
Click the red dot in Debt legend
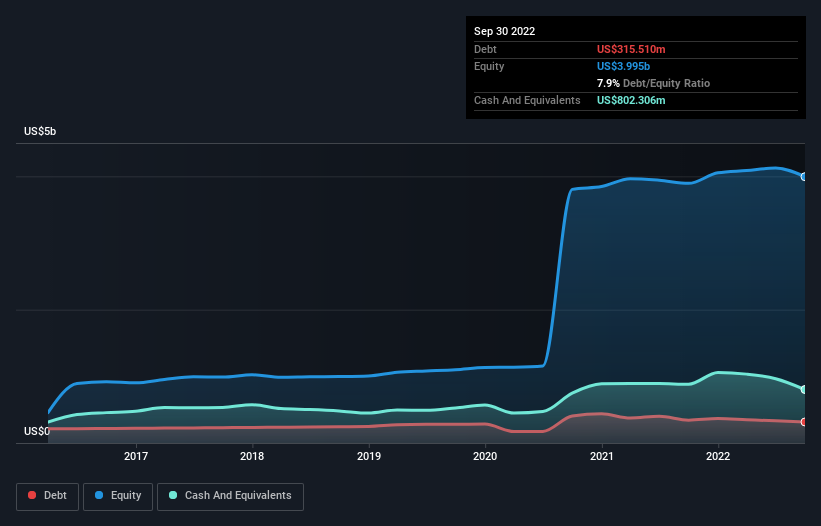[x=32, y=495]
